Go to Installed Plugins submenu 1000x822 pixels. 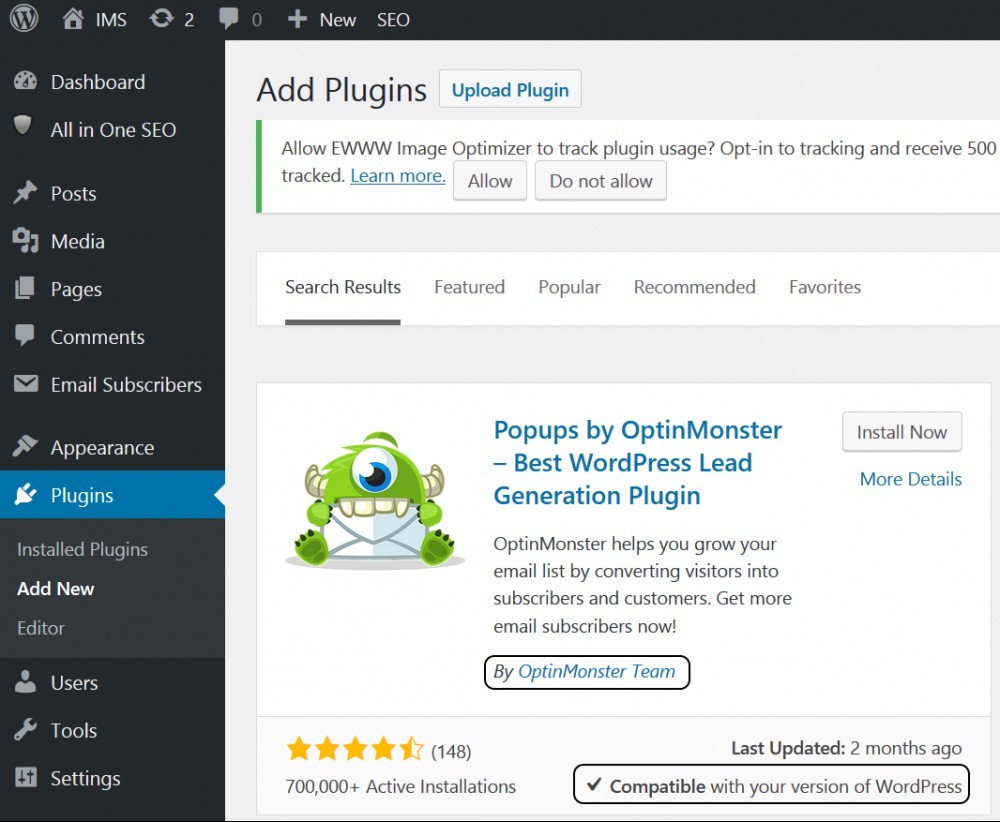[x=82, y=549]
